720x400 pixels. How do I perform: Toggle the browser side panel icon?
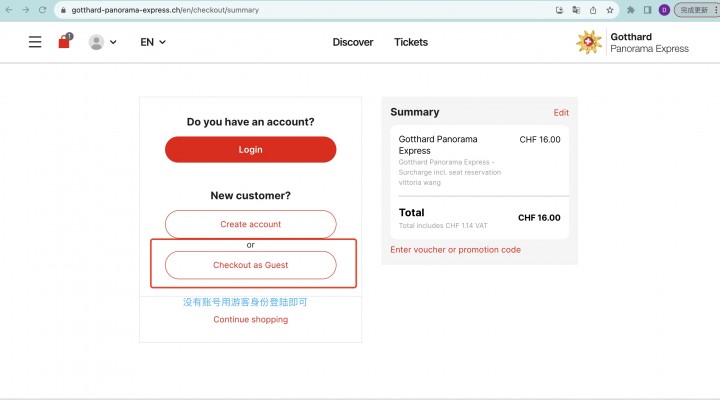647,10
